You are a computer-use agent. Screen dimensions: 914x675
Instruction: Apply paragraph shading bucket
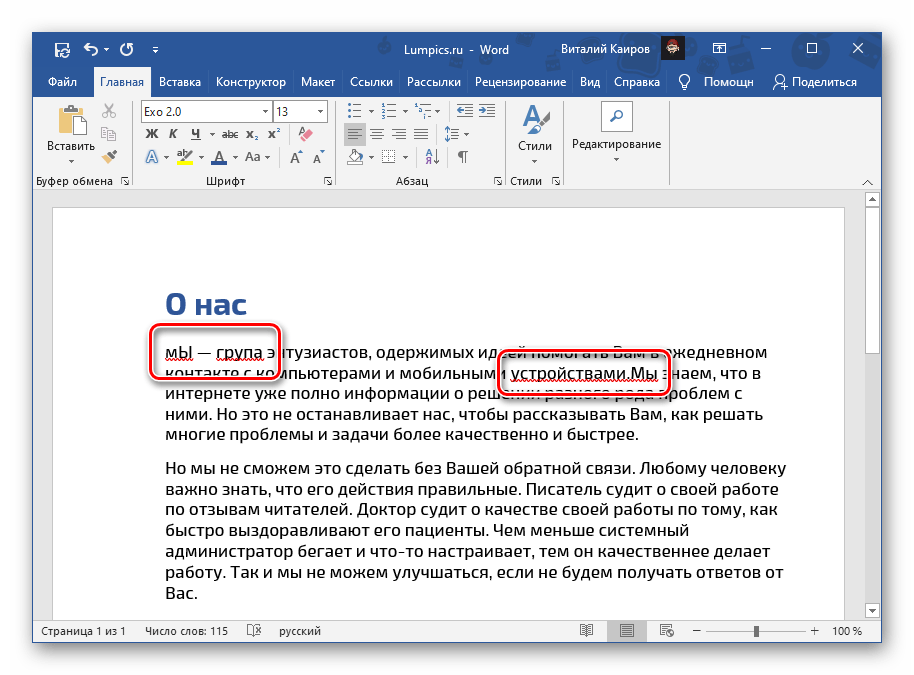point(355,157)
